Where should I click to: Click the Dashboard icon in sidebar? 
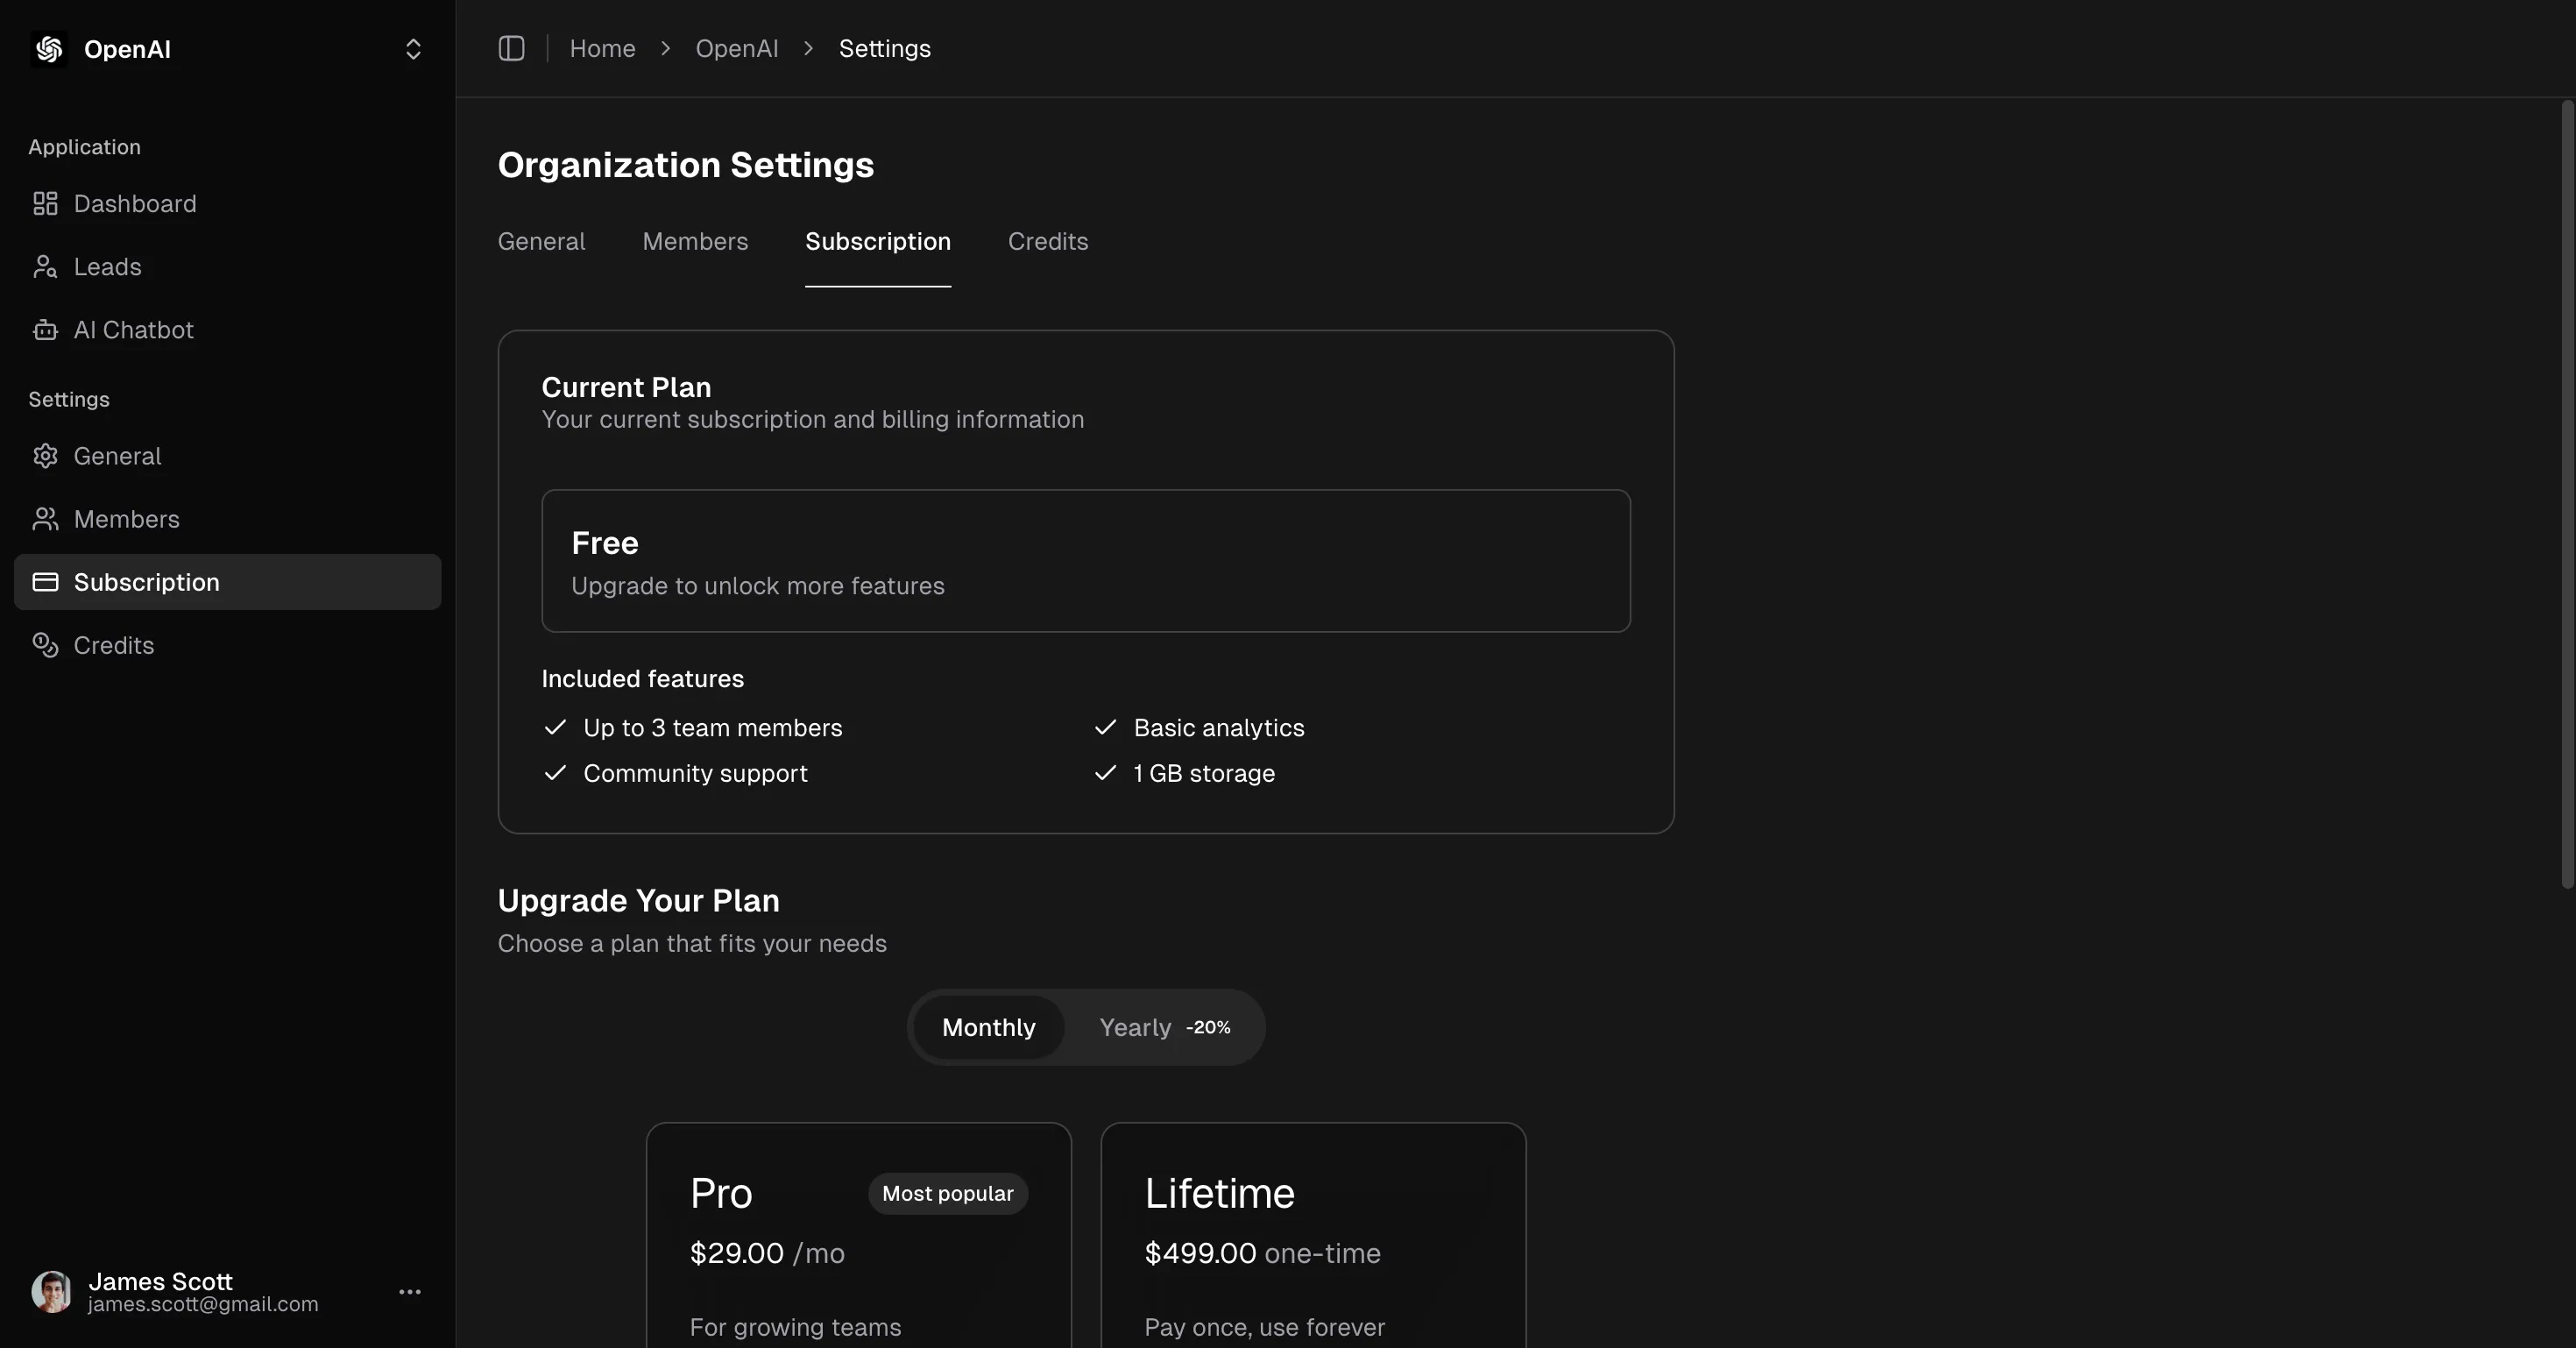click(45, 204)
